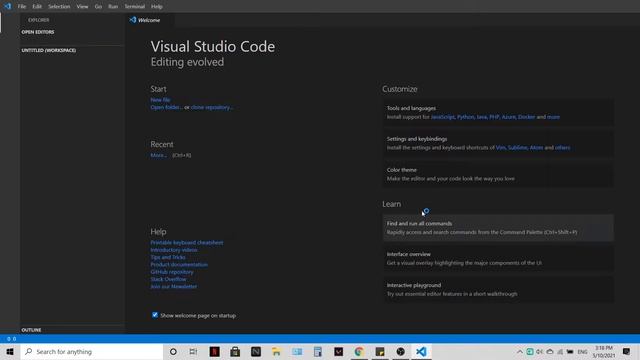This screenshot has width=640, height=360.
Task: Click the Visual Studio Code taskbar icon
Action: (421, 351)
